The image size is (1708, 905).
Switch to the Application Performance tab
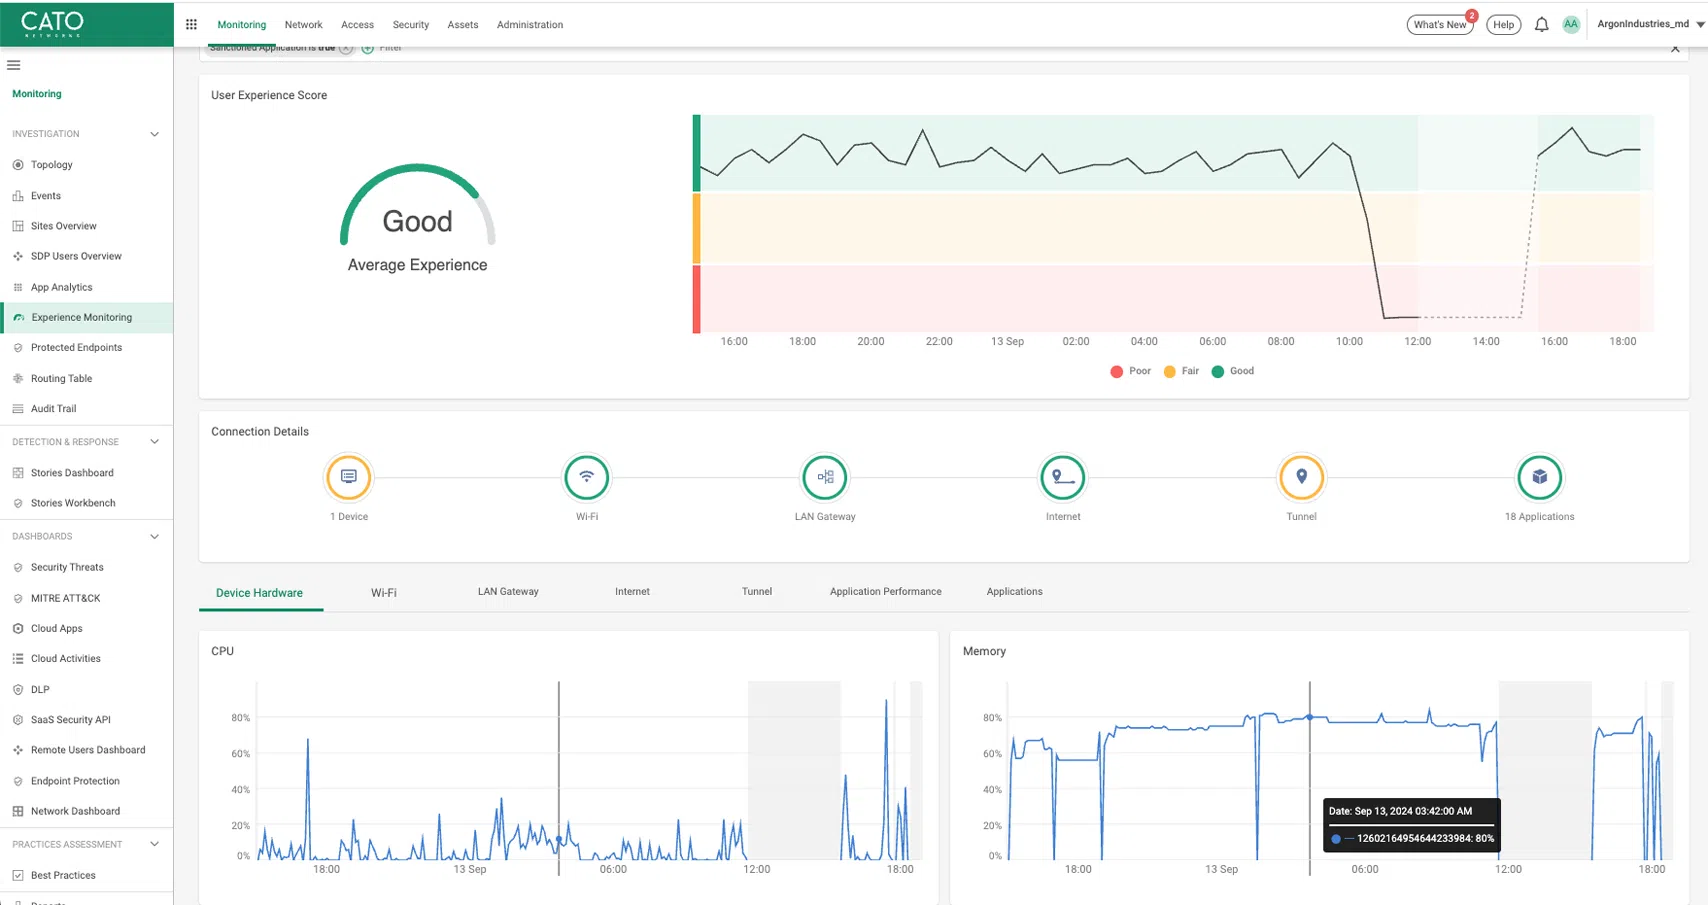click(x=885, y=592)
